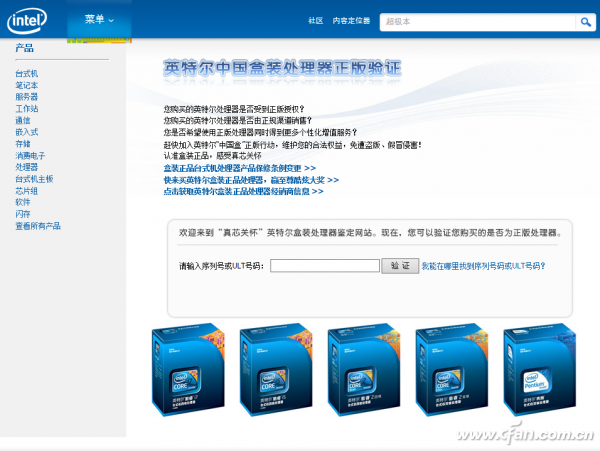
Task: Click 查看所有产品 link
Action: tap(38, 226)
